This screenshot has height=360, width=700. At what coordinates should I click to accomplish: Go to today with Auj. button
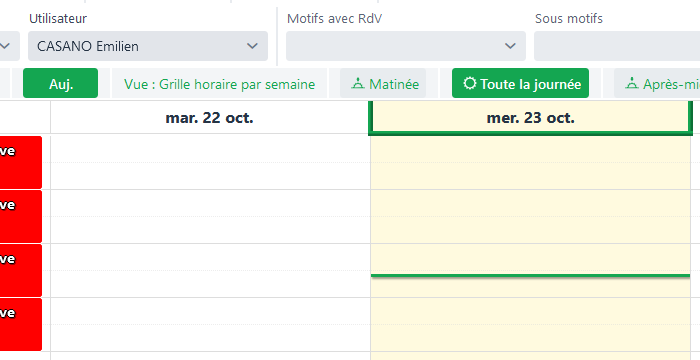coord(60,83)
